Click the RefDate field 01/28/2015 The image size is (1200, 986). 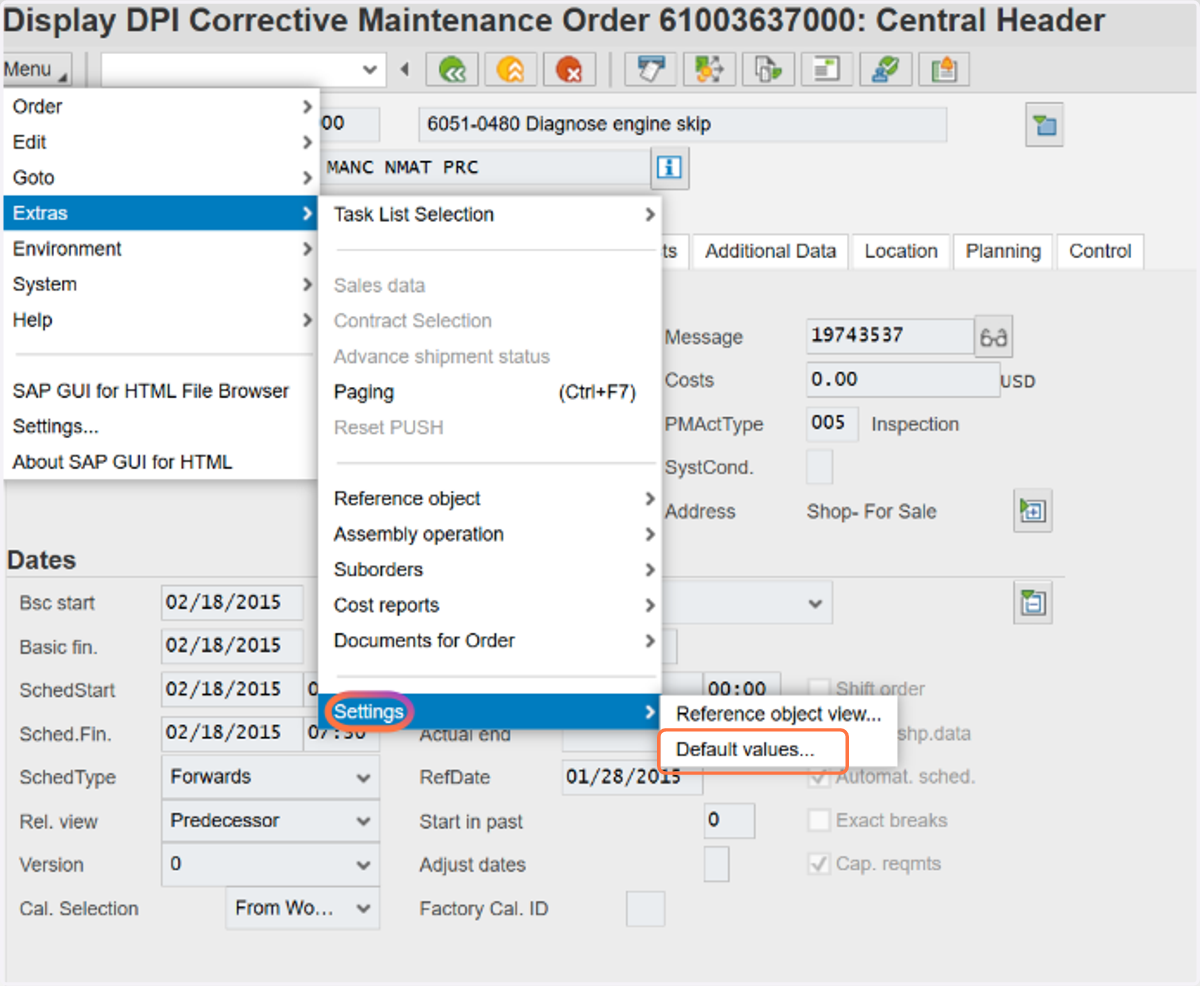(632, 776)
